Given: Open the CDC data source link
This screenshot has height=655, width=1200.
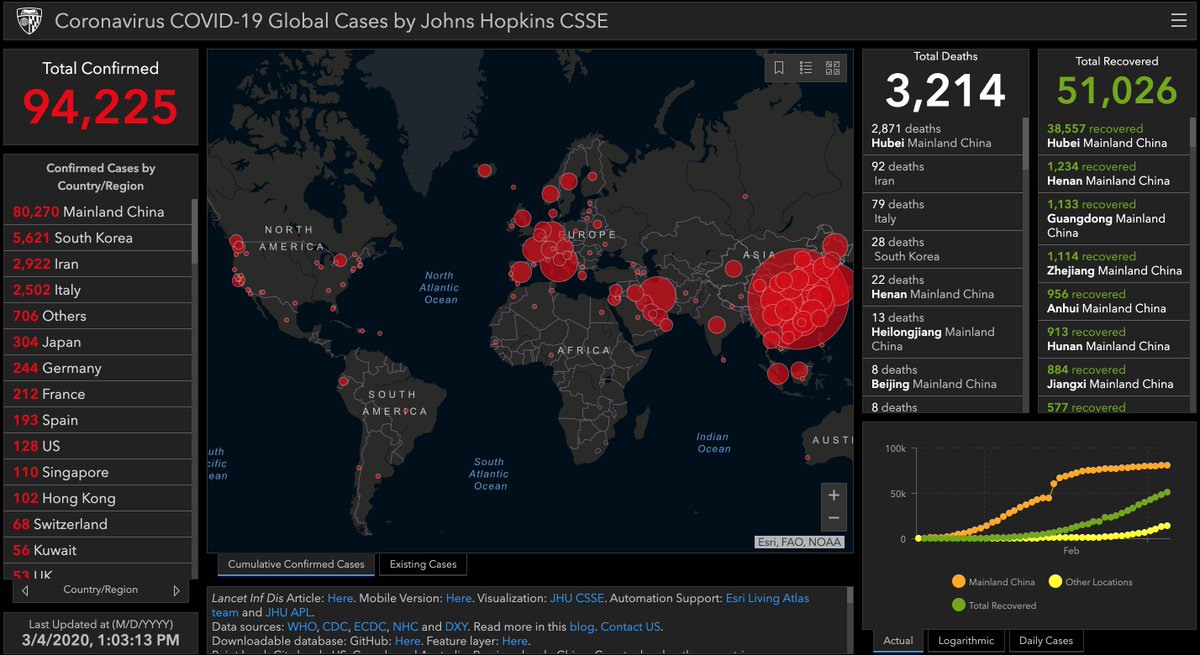Looking at the screenshot, I should click(336, 627).
